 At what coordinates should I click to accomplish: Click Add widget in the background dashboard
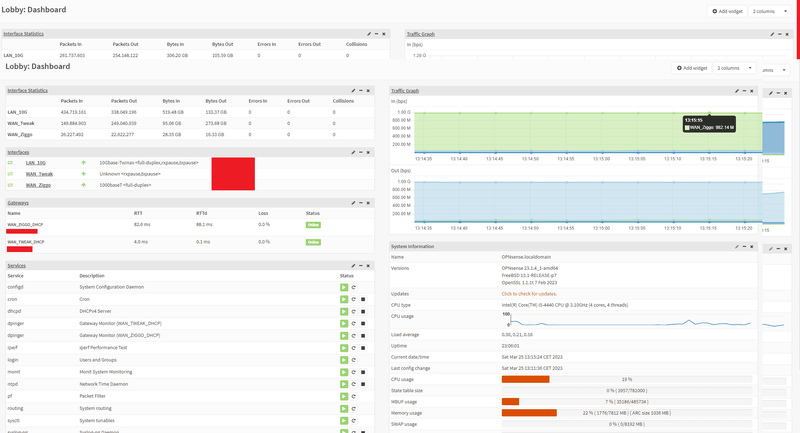[x=727, y=11]
